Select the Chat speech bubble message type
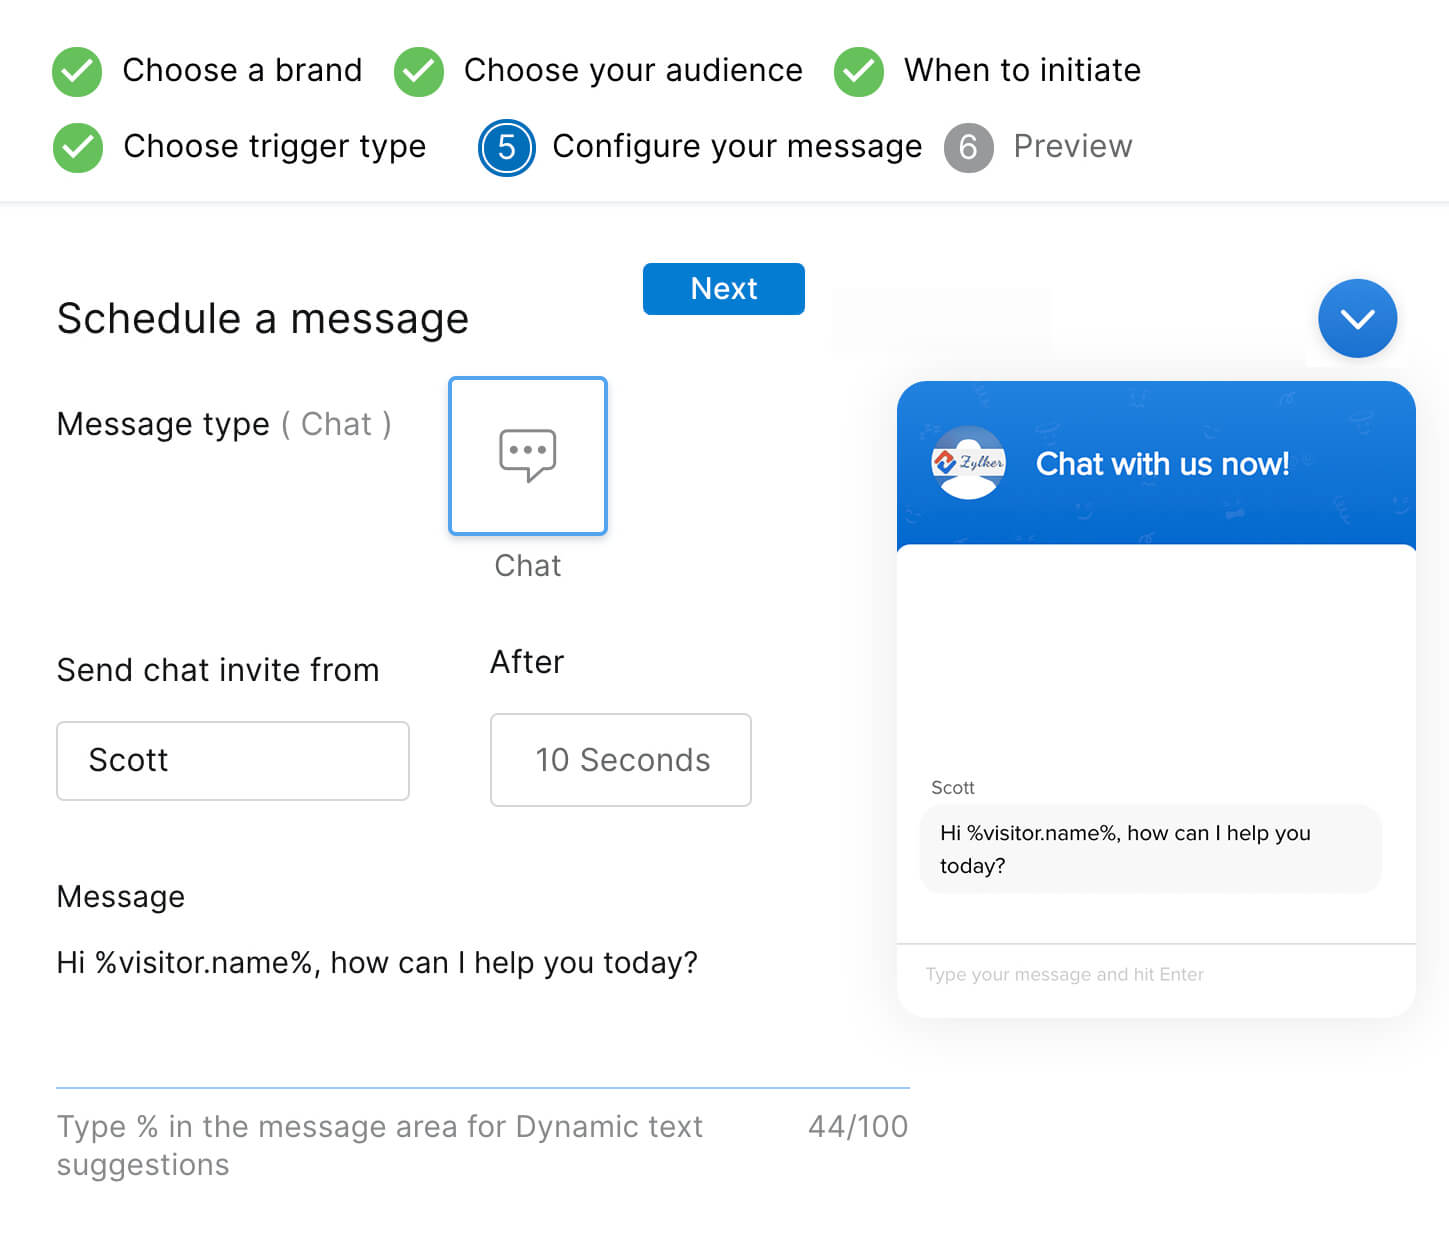 click(528, 456)
